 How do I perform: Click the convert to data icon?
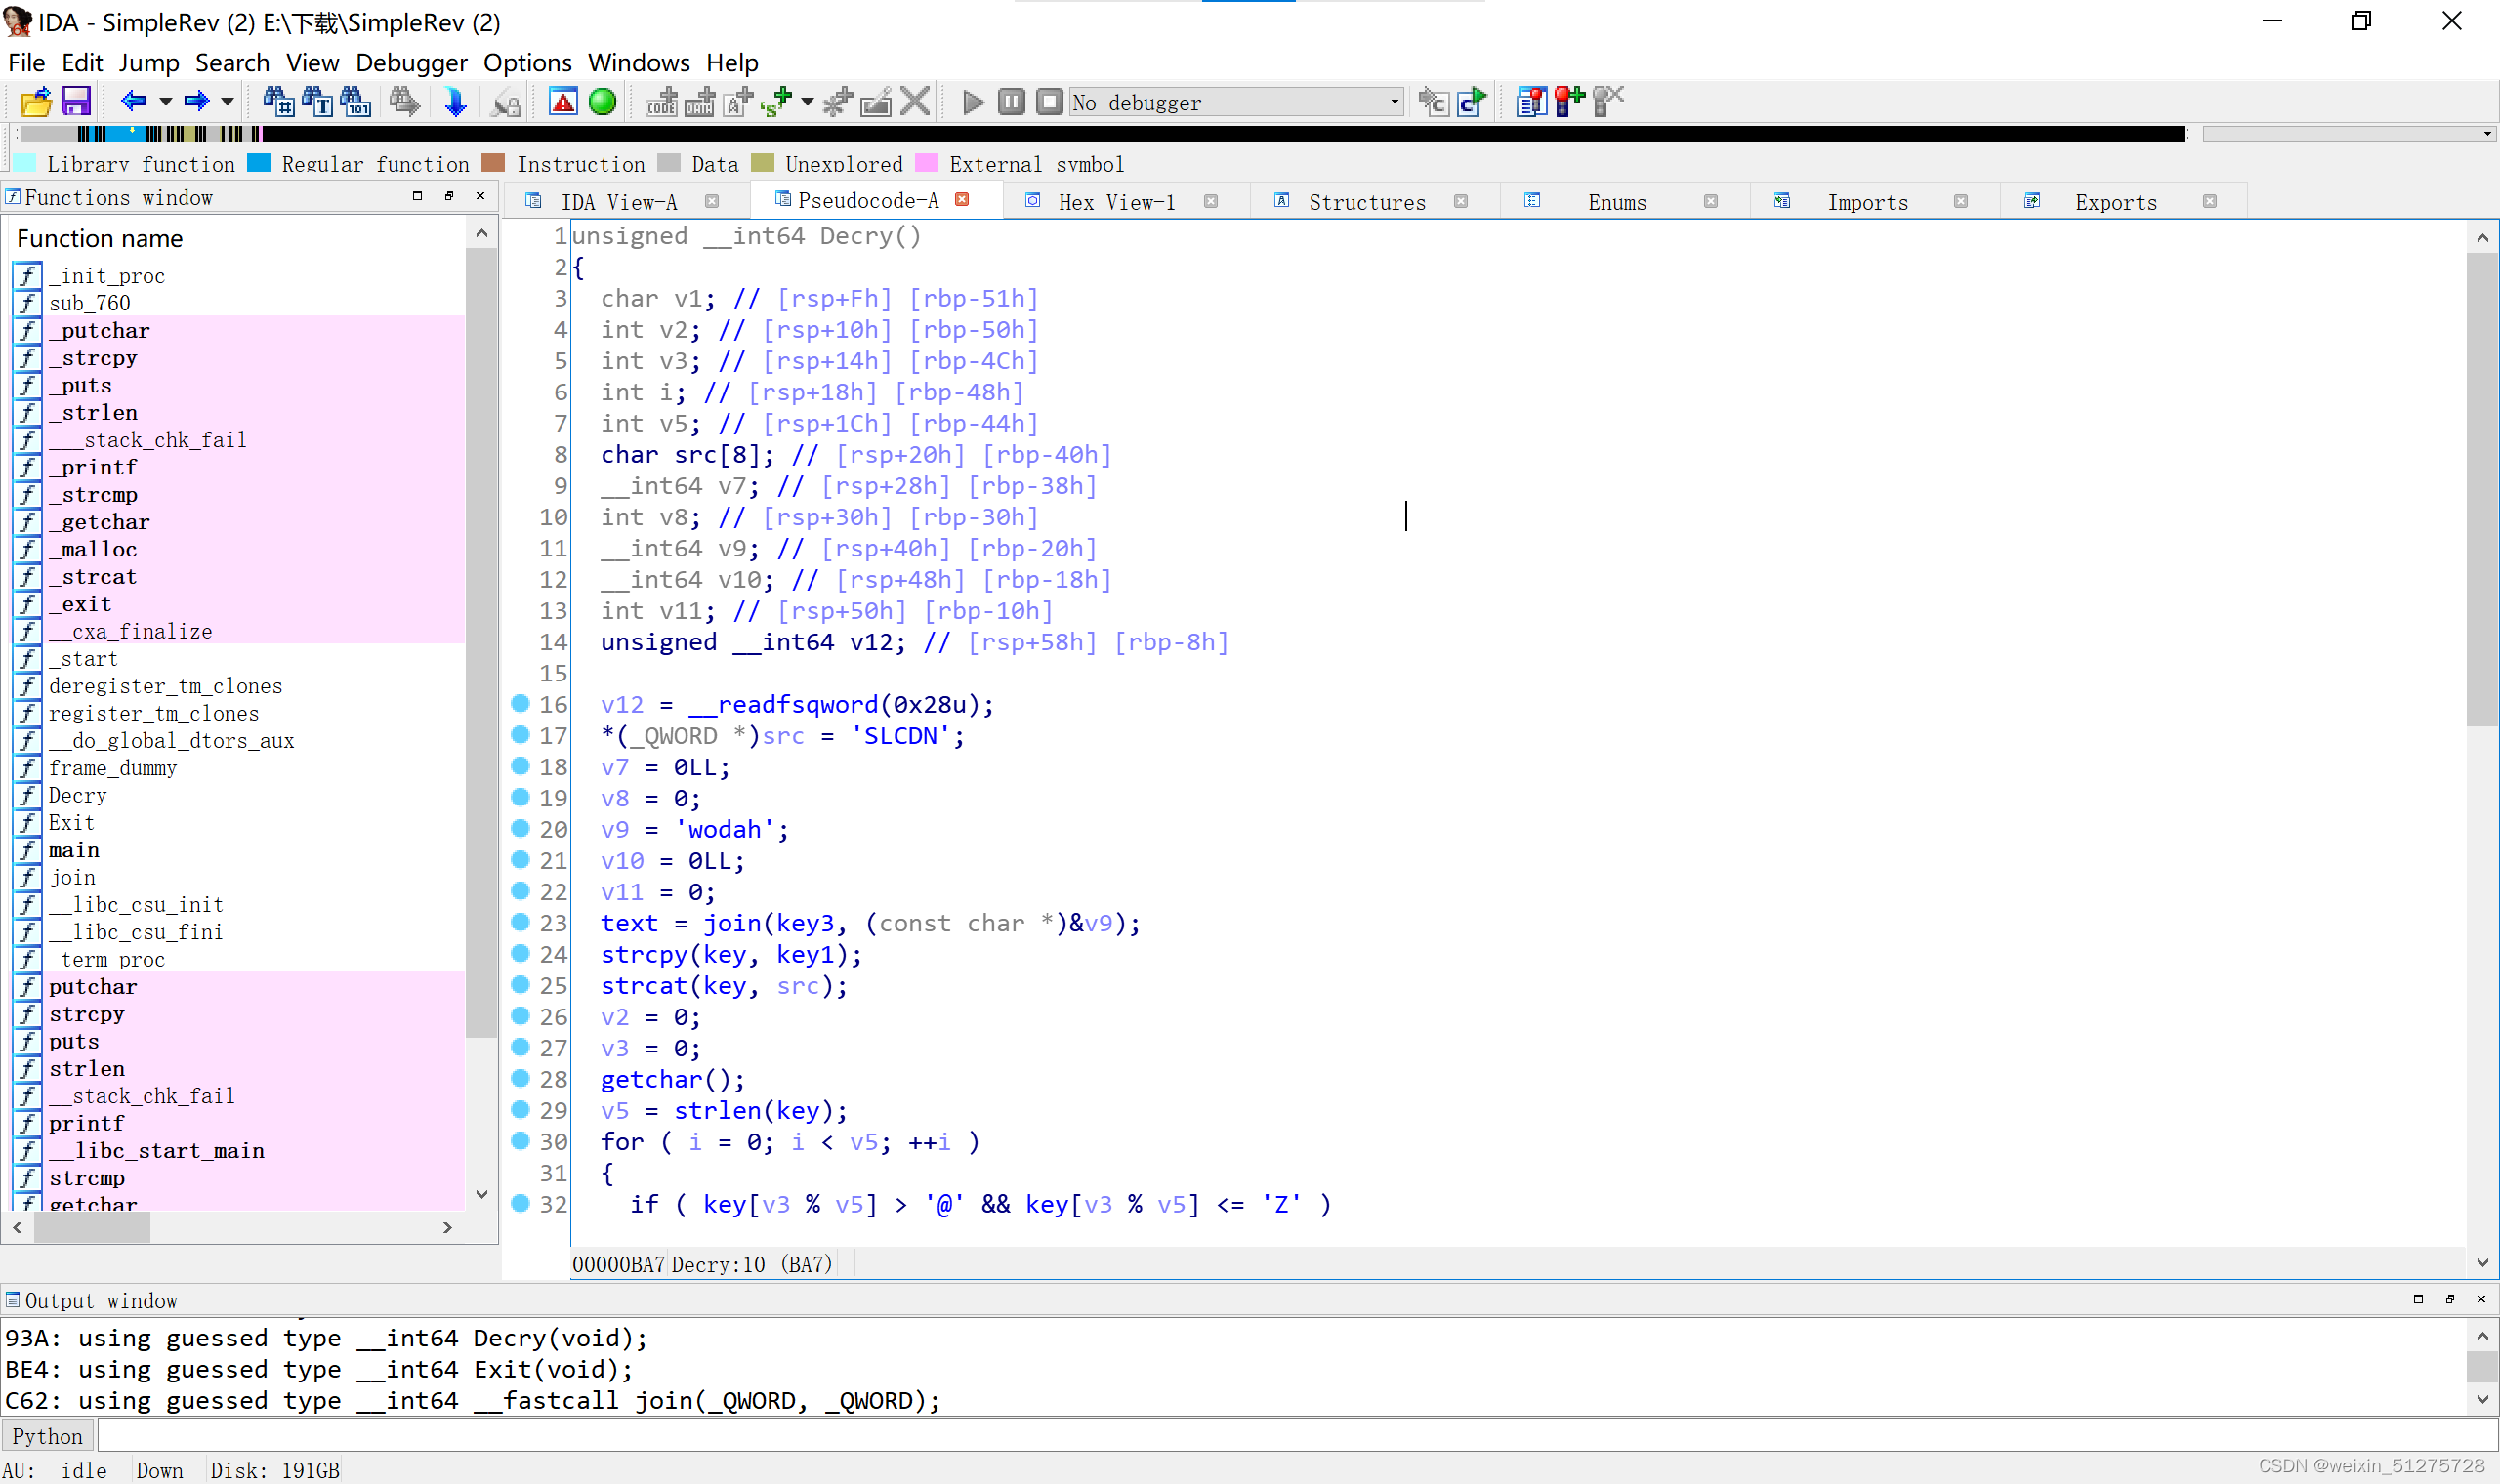tap(700, 102)
